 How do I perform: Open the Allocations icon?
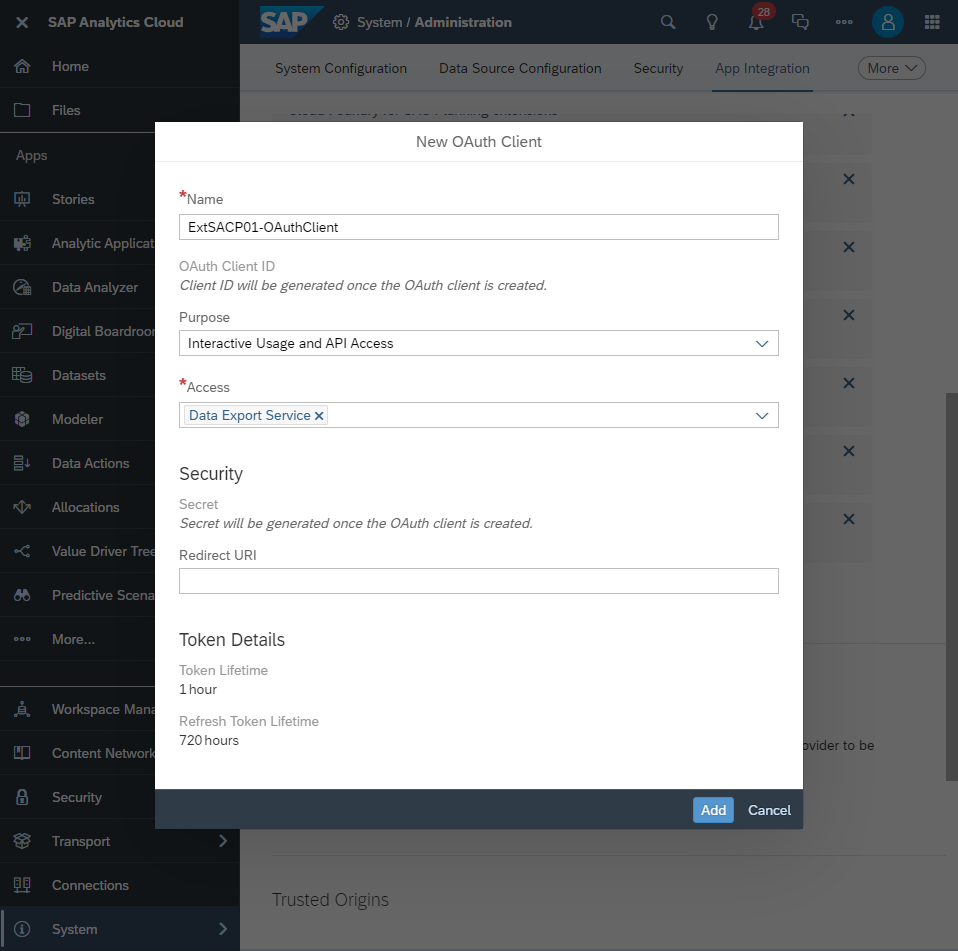tap(22, 507)
